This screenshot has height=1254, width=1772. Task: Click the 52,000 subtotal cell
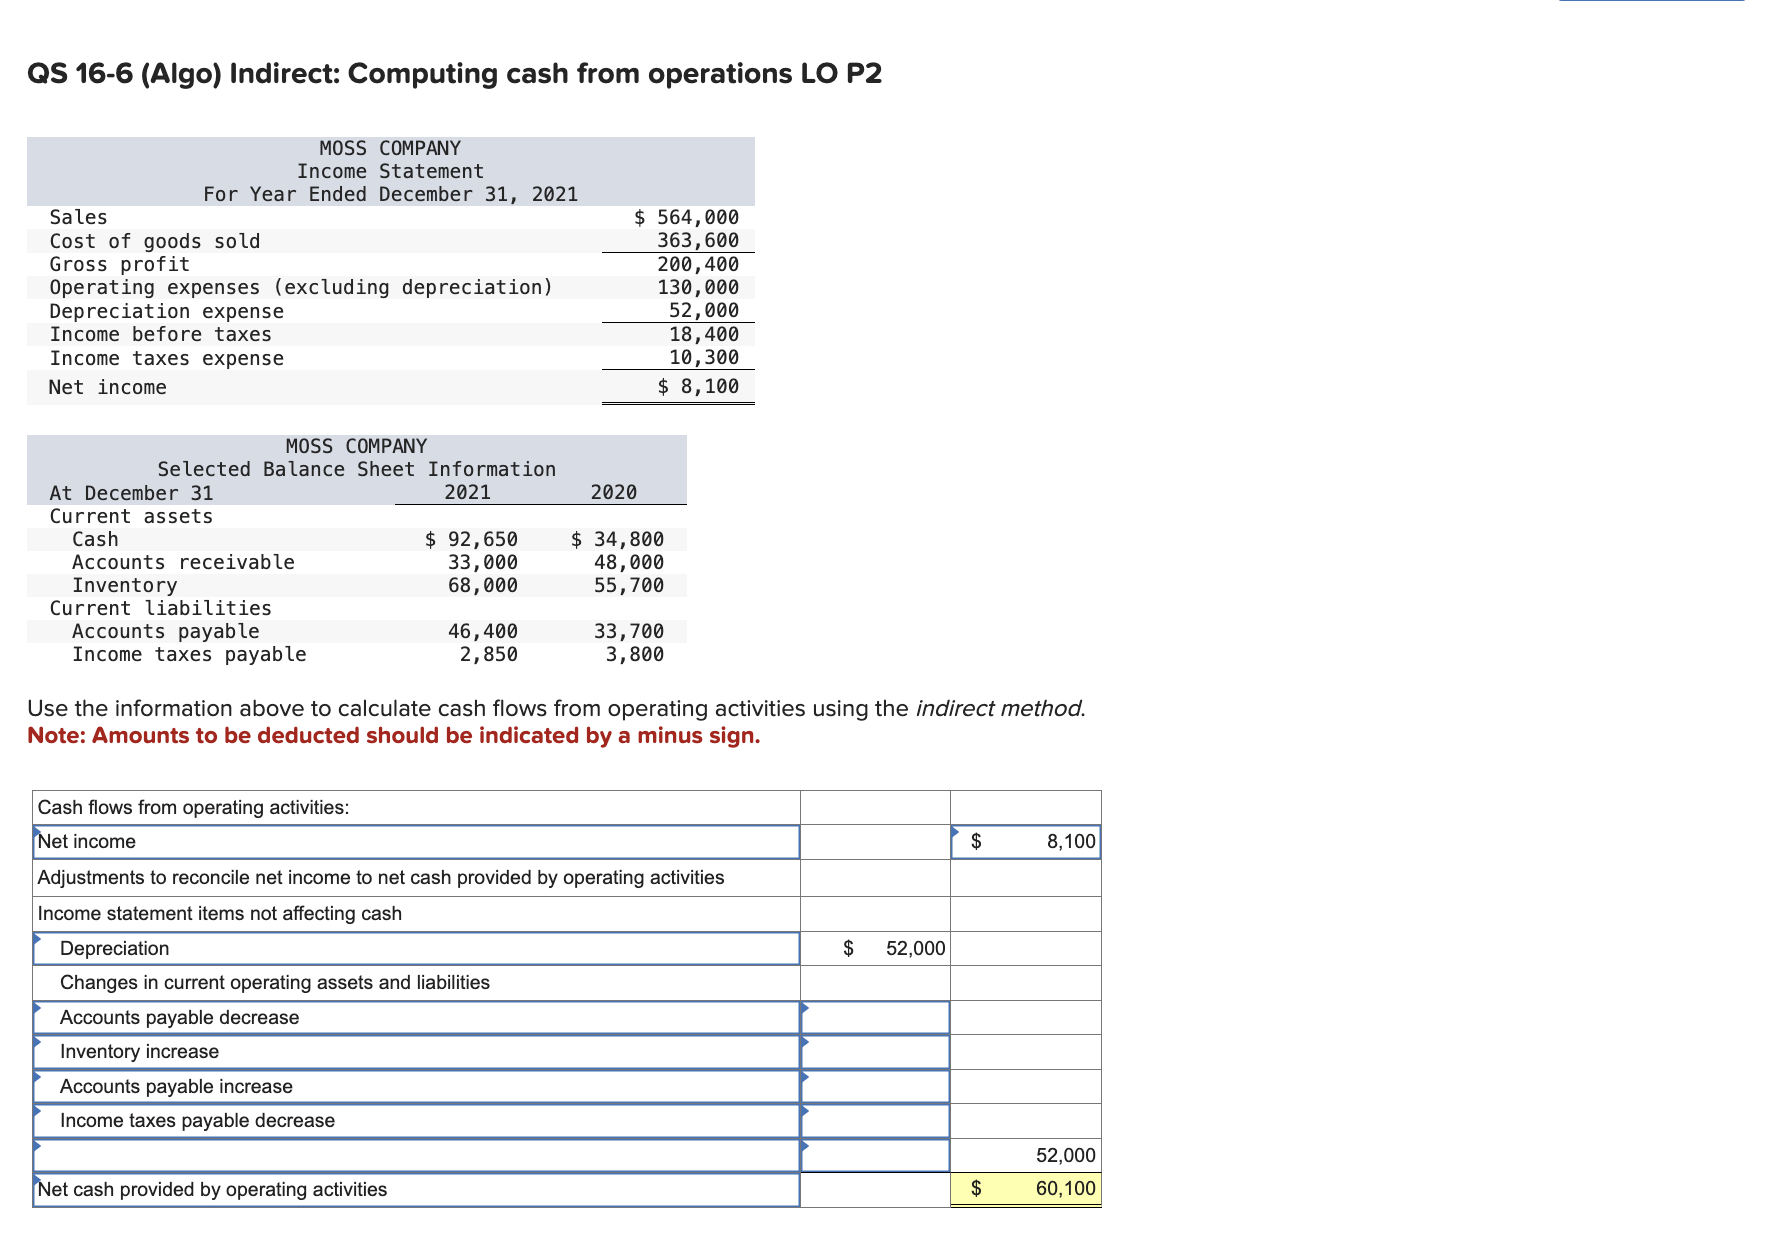[1025, 1154]
